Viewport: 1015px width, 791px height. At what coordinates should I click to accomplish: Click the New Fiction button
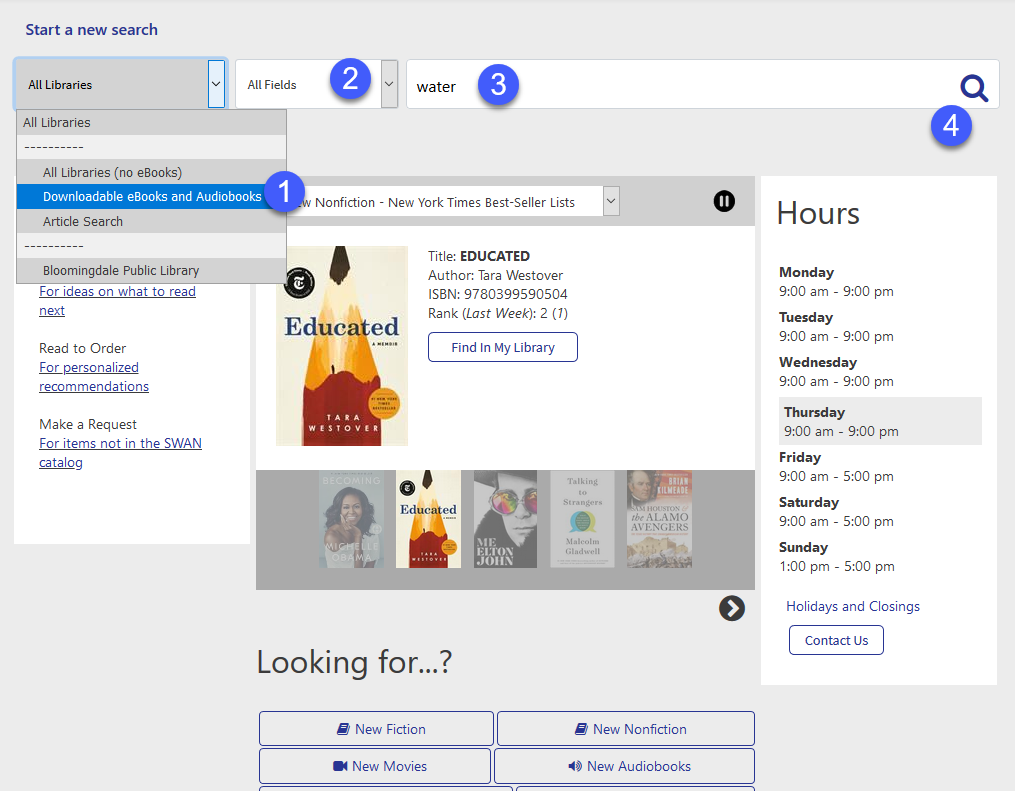376,729
